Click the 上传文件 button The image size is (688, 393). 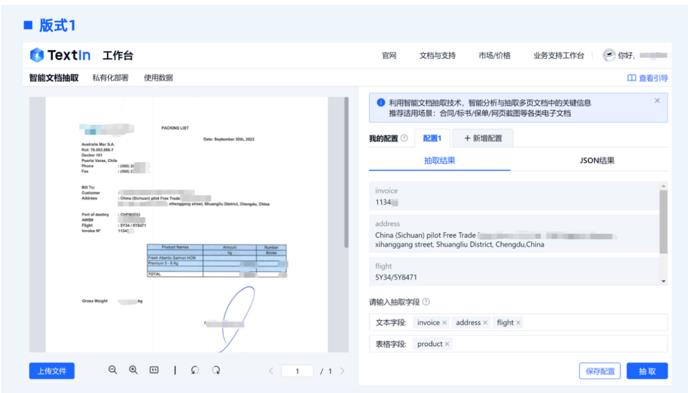(x=52, y=371)
